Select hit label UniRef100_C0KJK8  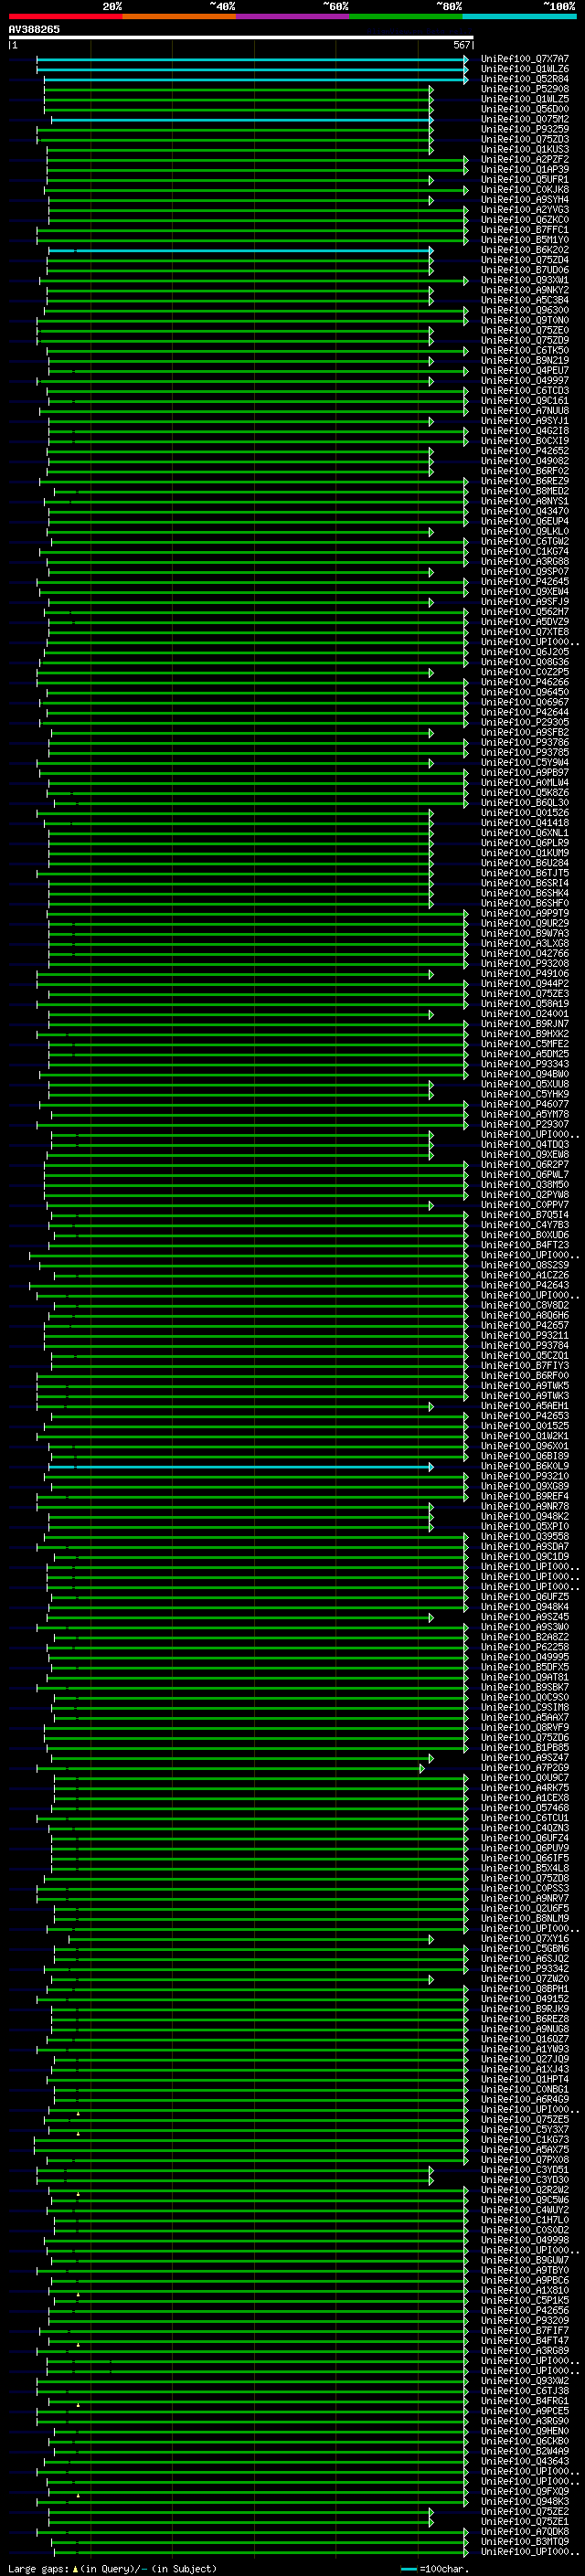pyautogui.click(x=525, y=190)
